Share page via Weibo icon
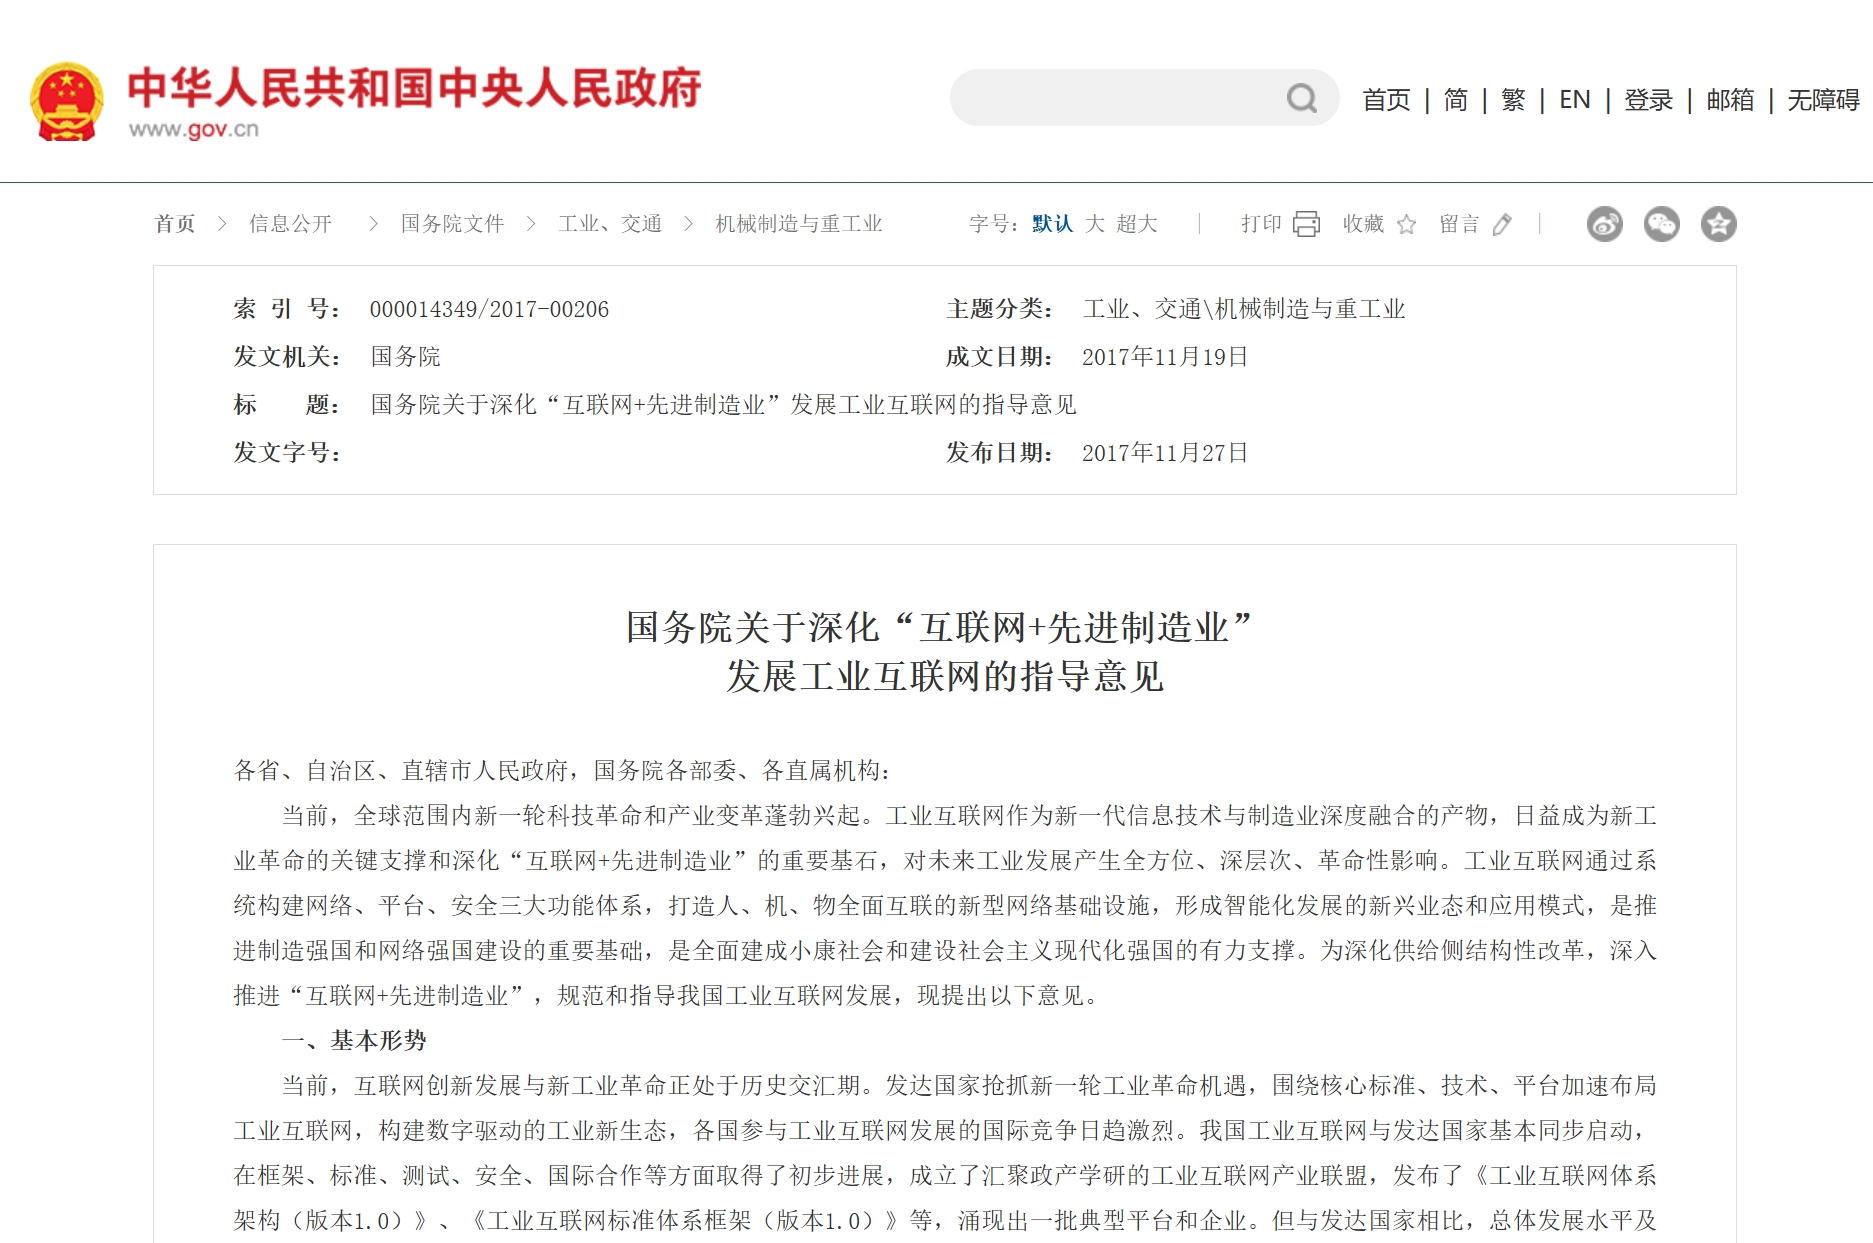Viewport: 1873px width, 1243px height. pyautogui.click(x=1604, y=224)
